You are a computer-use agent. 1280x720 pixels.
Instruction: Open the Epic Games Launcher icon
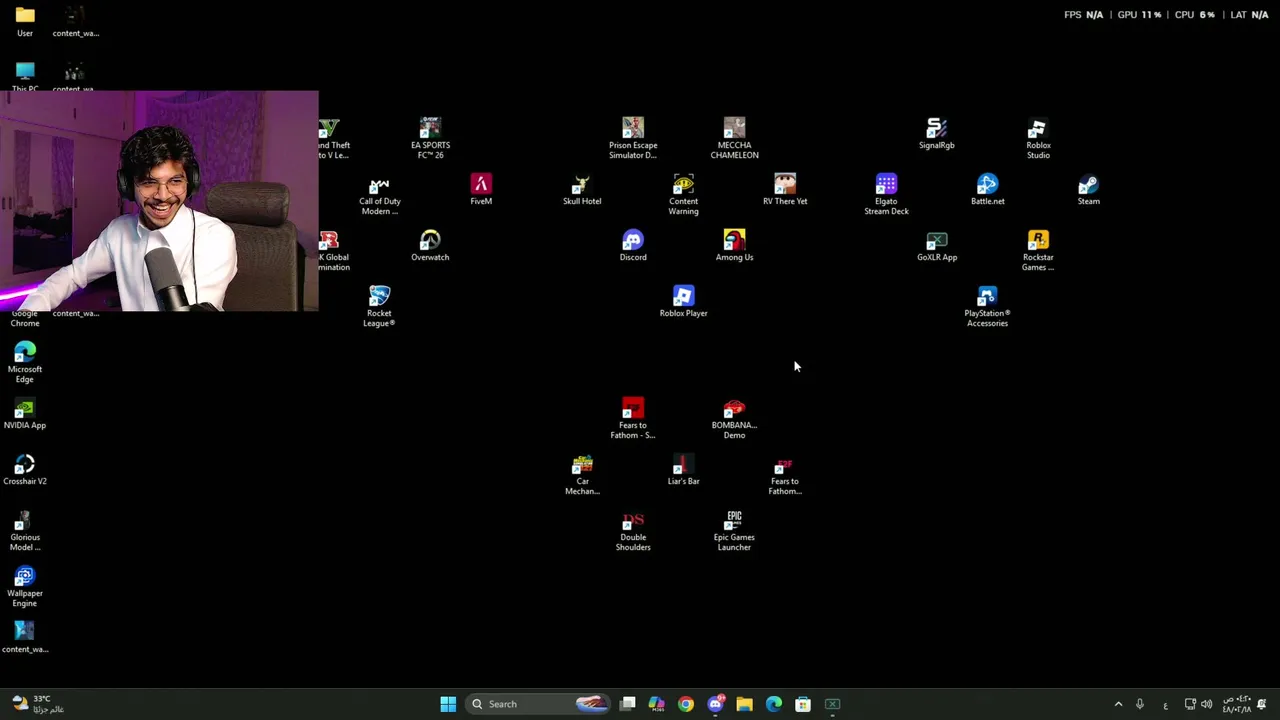tap(734, 530)
